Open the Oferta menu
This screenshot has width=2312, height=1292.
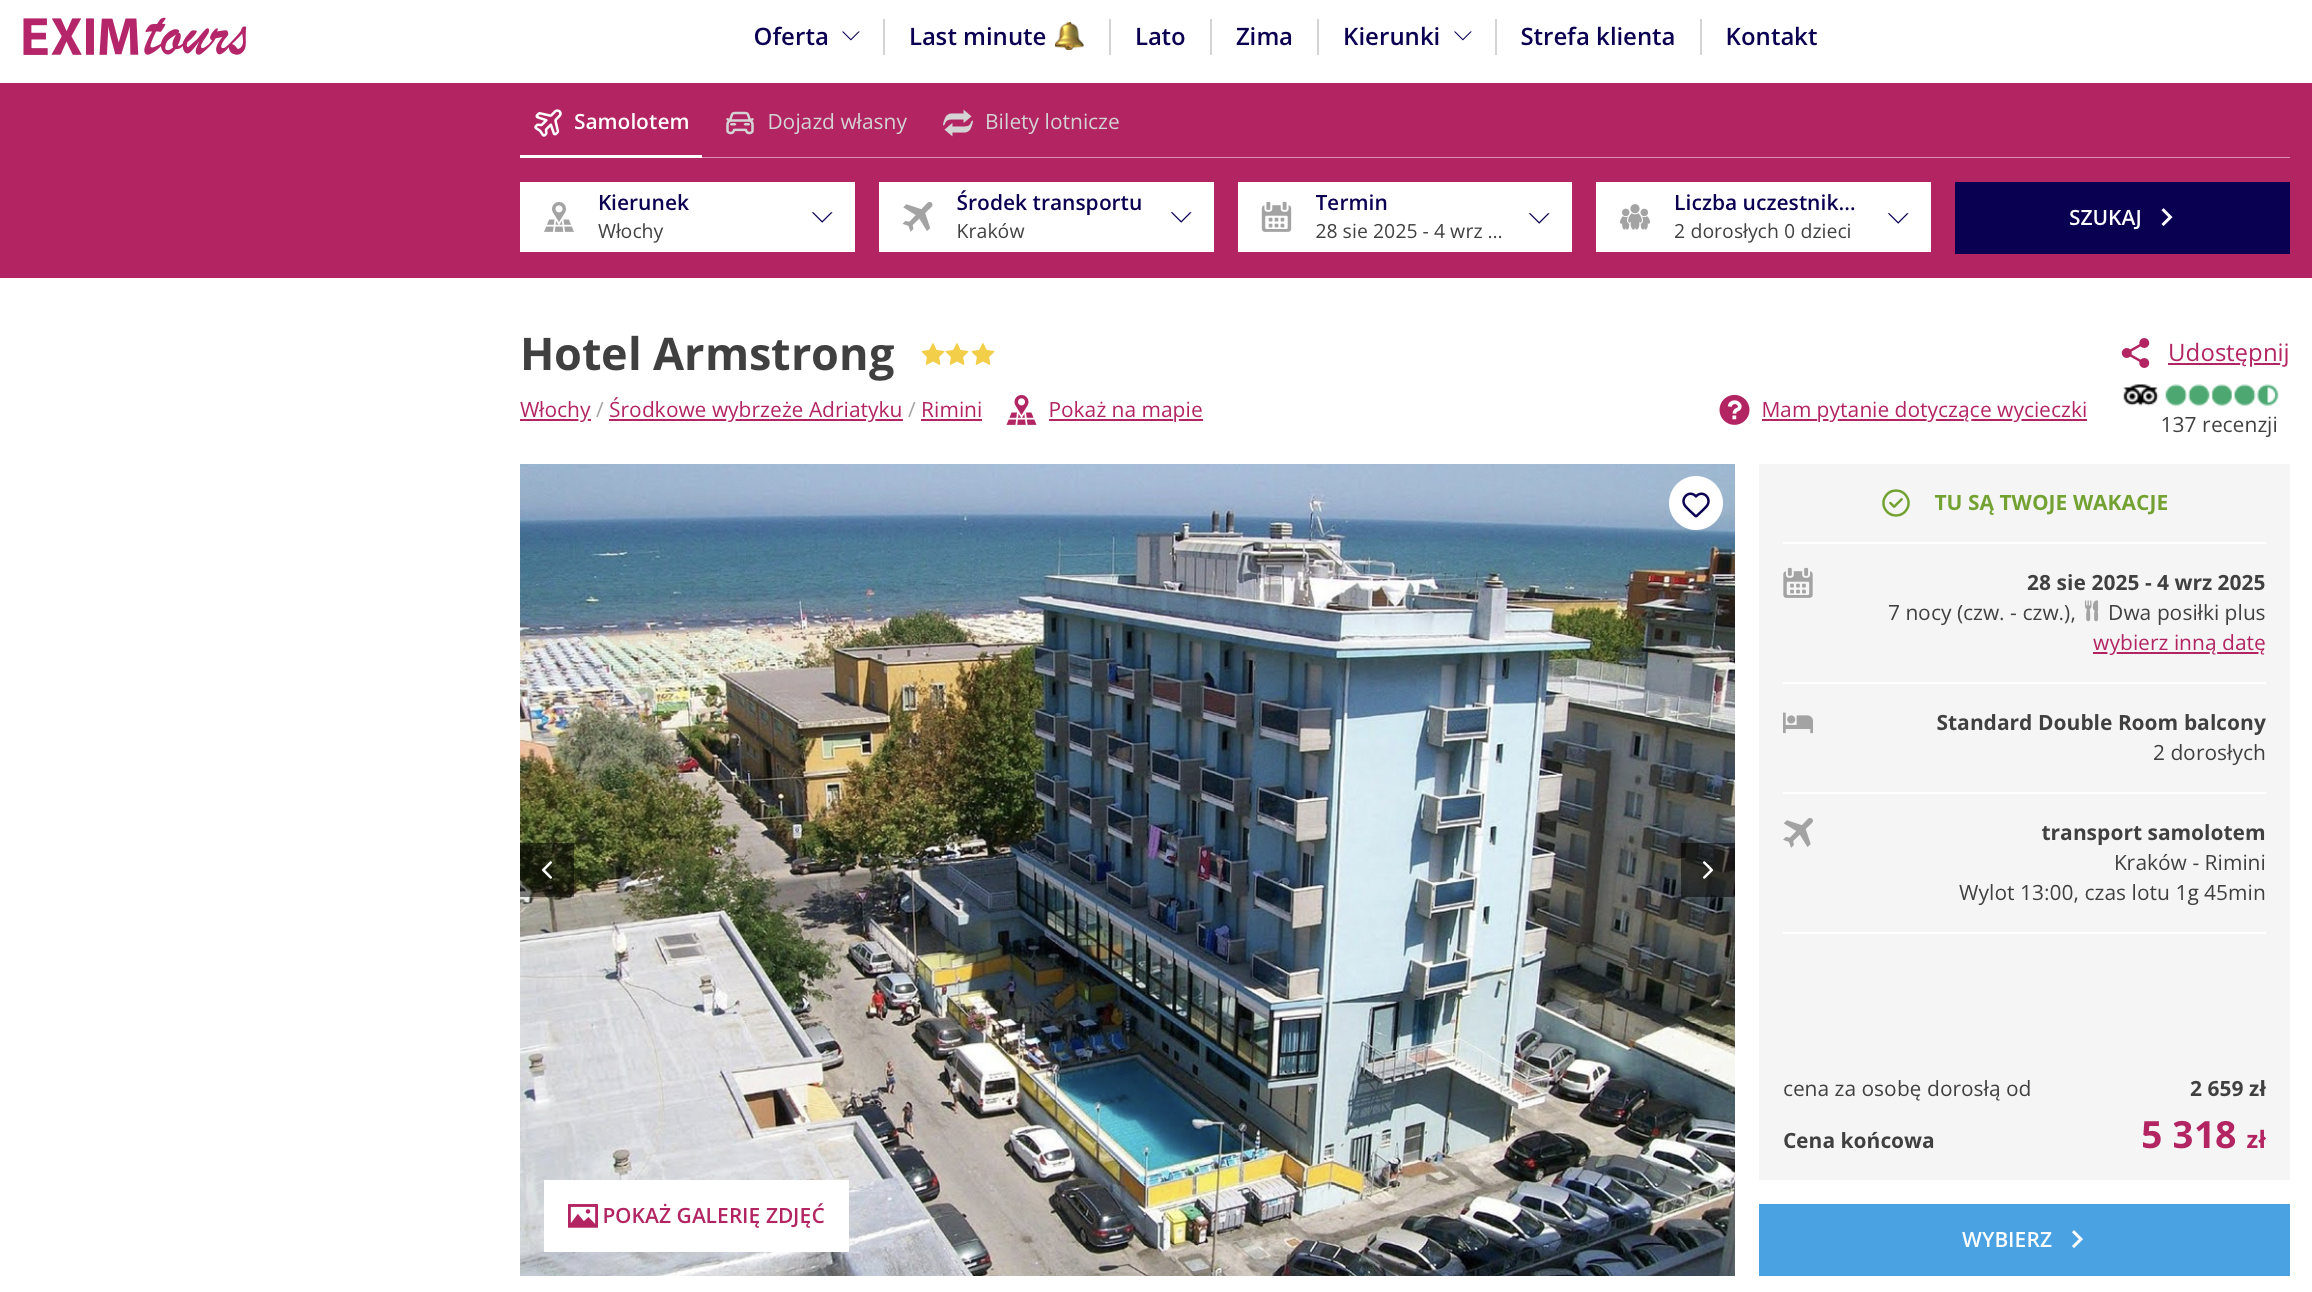pos(806,37)
